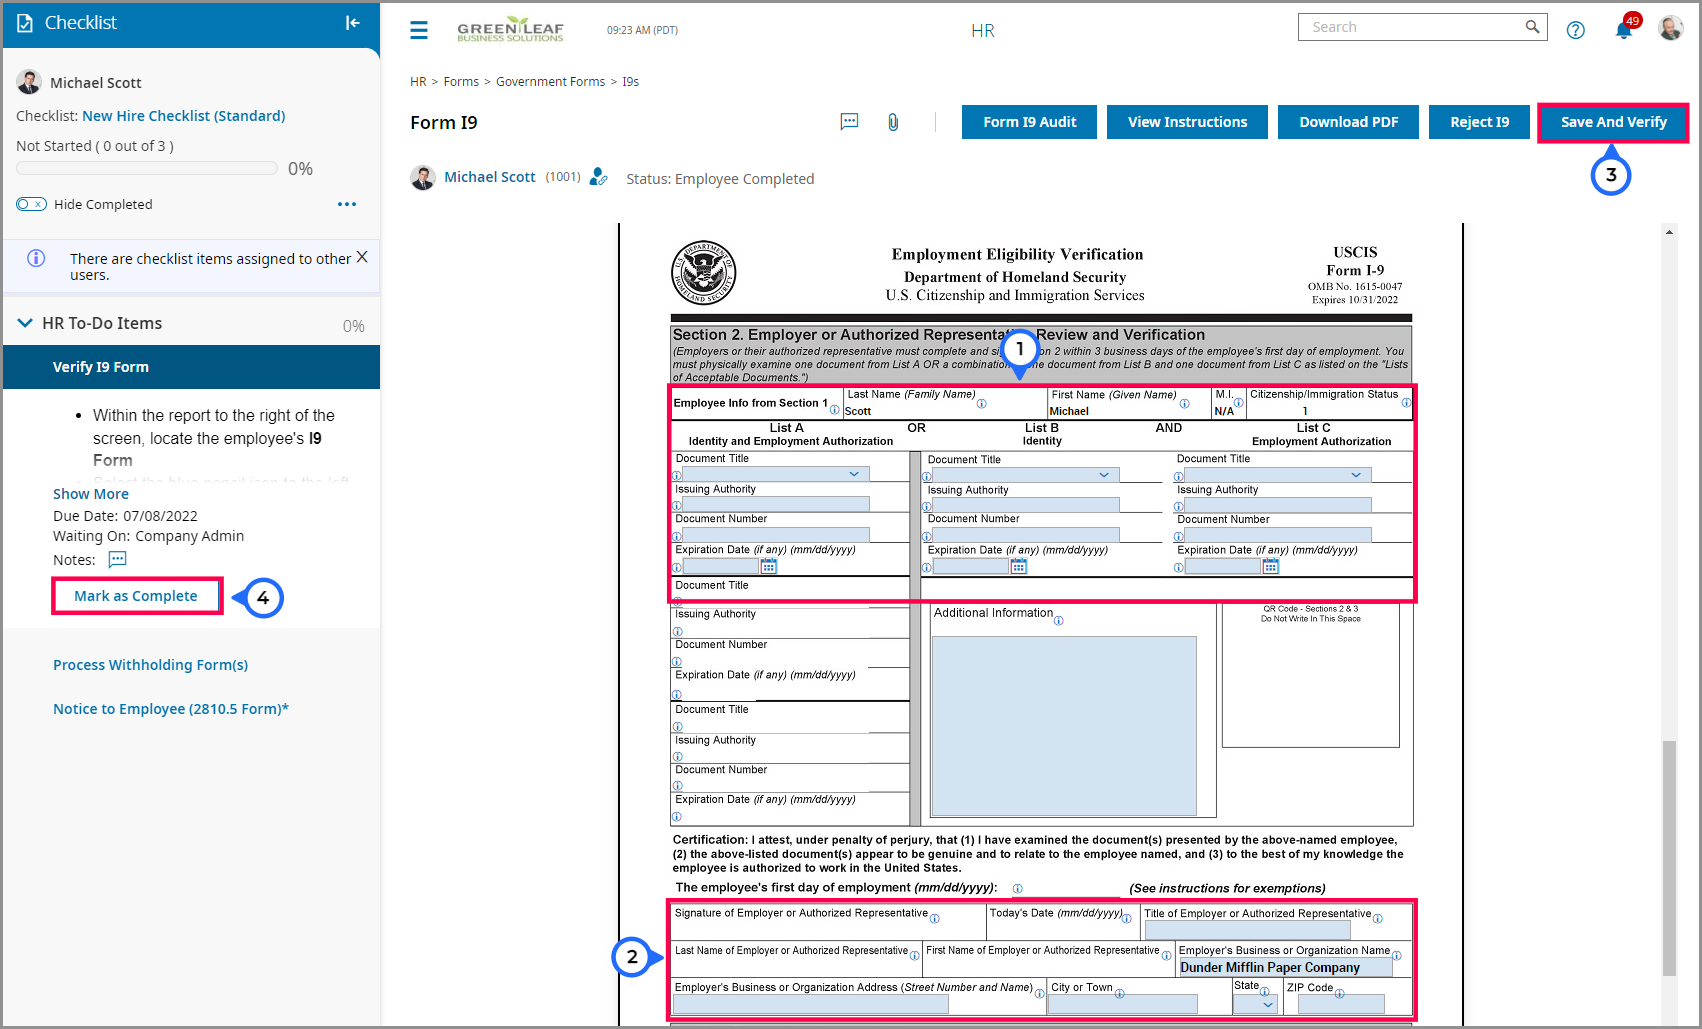This screenshot has height=1029, width=1702.
Task: Expand instructions with Show More
Action: point(91,494)
